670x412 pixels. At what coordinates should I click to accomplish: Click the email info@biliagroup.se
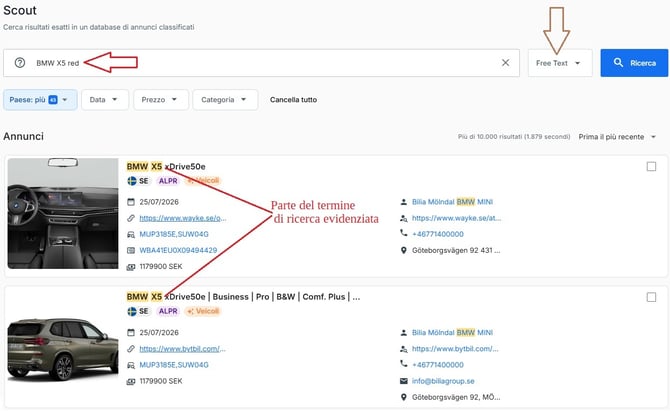coord(443,381)
